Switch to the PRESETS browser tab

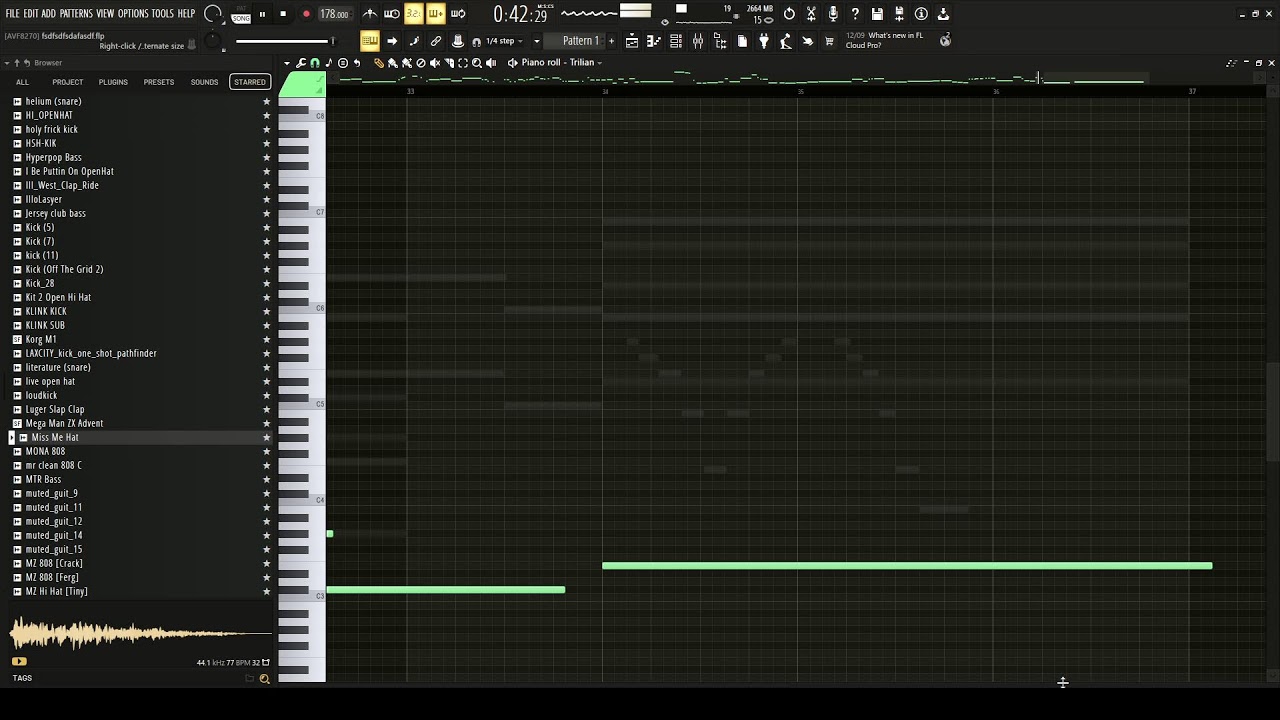(158, 82)
